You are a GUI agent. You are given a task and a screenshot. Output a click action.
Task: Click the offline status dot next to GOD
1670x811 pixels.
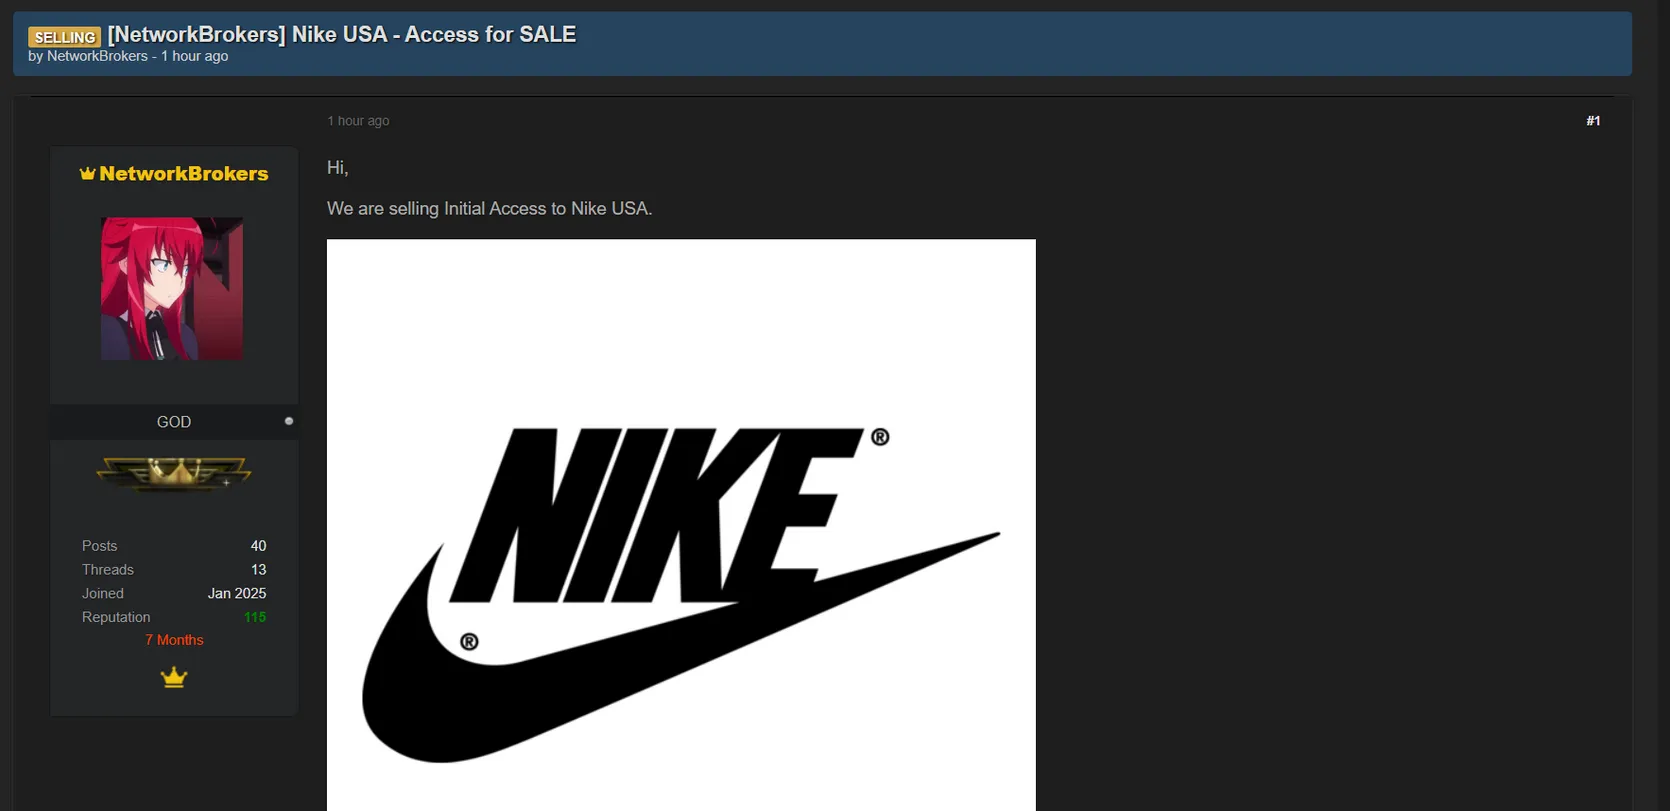[x=289, y=421]
